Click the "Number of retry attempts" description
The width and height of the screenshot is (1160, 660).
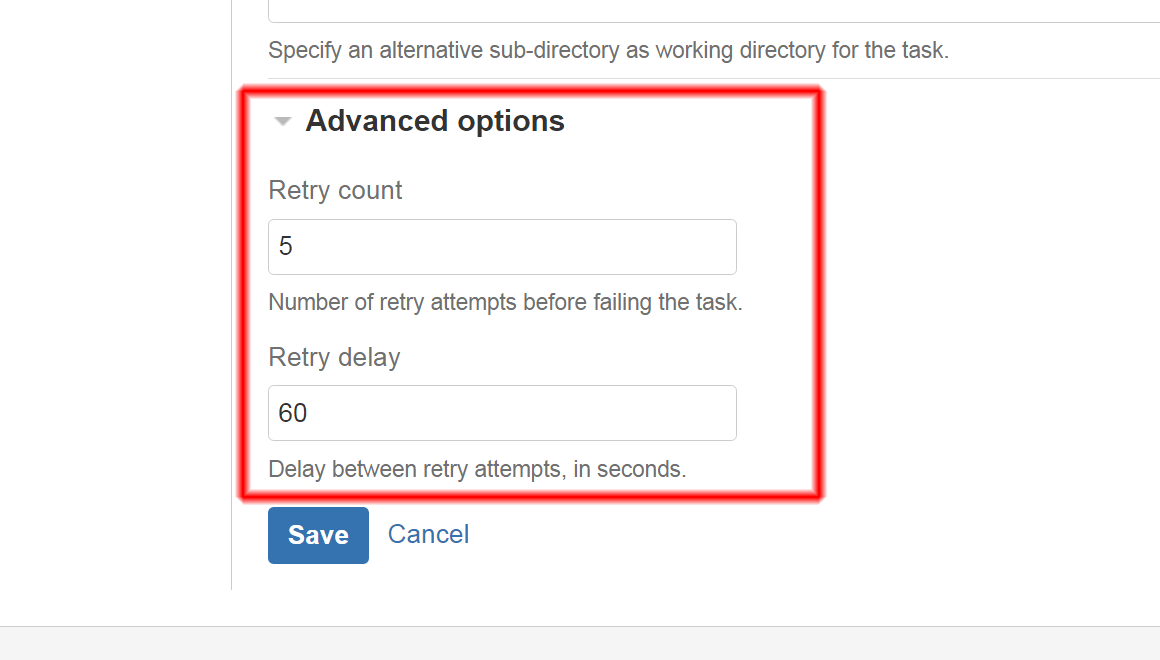[505, 302]
